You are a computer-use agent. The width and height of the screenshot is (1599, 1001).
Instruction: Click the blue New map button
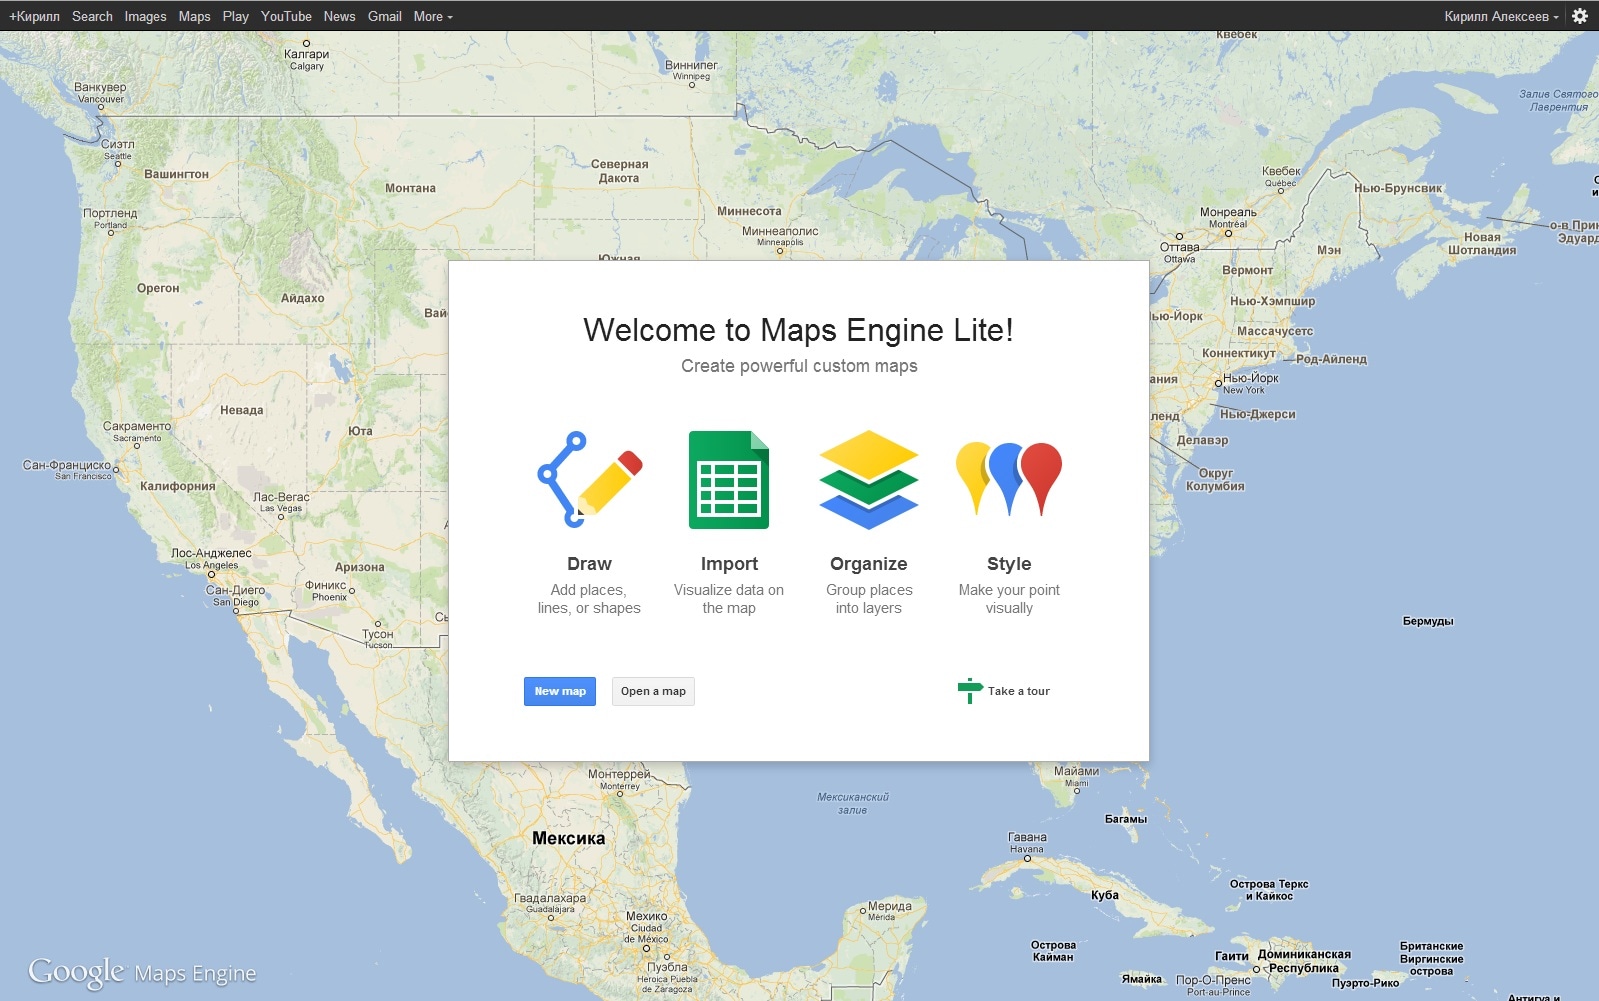coord(560,691)
